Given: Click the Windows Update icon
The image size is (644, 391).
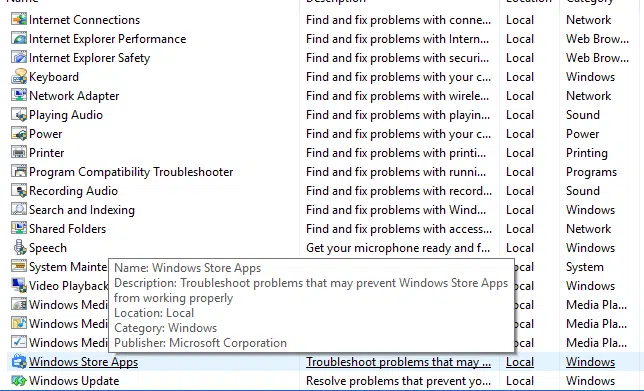Looking at the screenshot, I should tap(19, 380).
